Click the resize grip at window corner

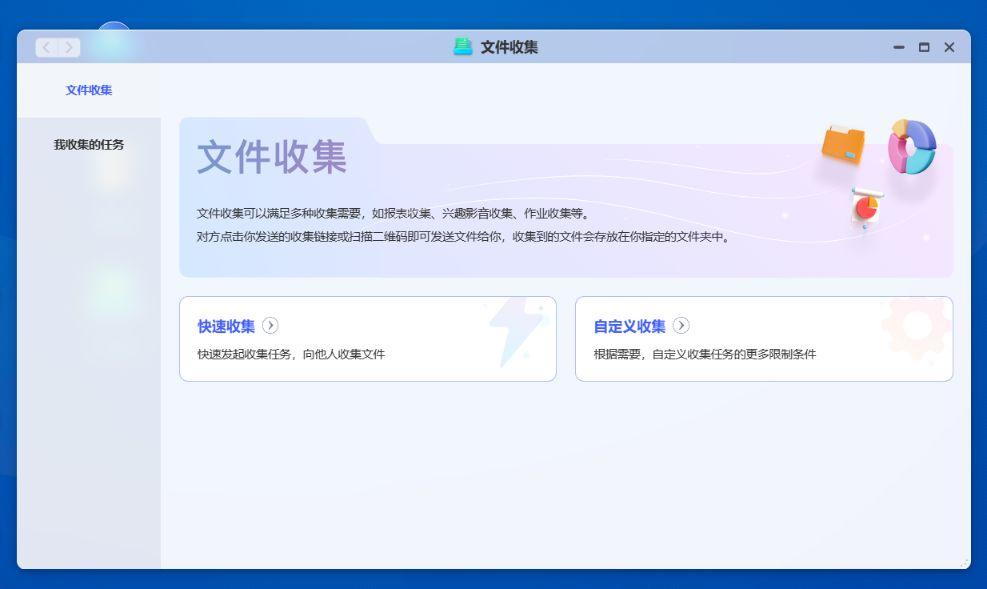tap(964, 563)
